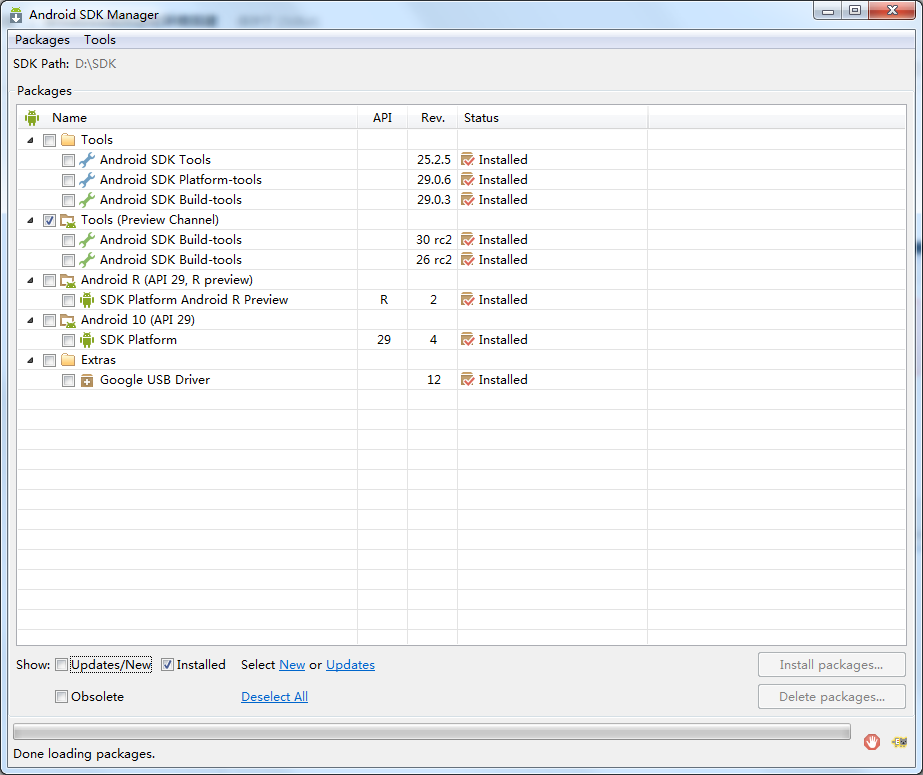
Task: Click the Tools folder icon
Action: [68, 140]
